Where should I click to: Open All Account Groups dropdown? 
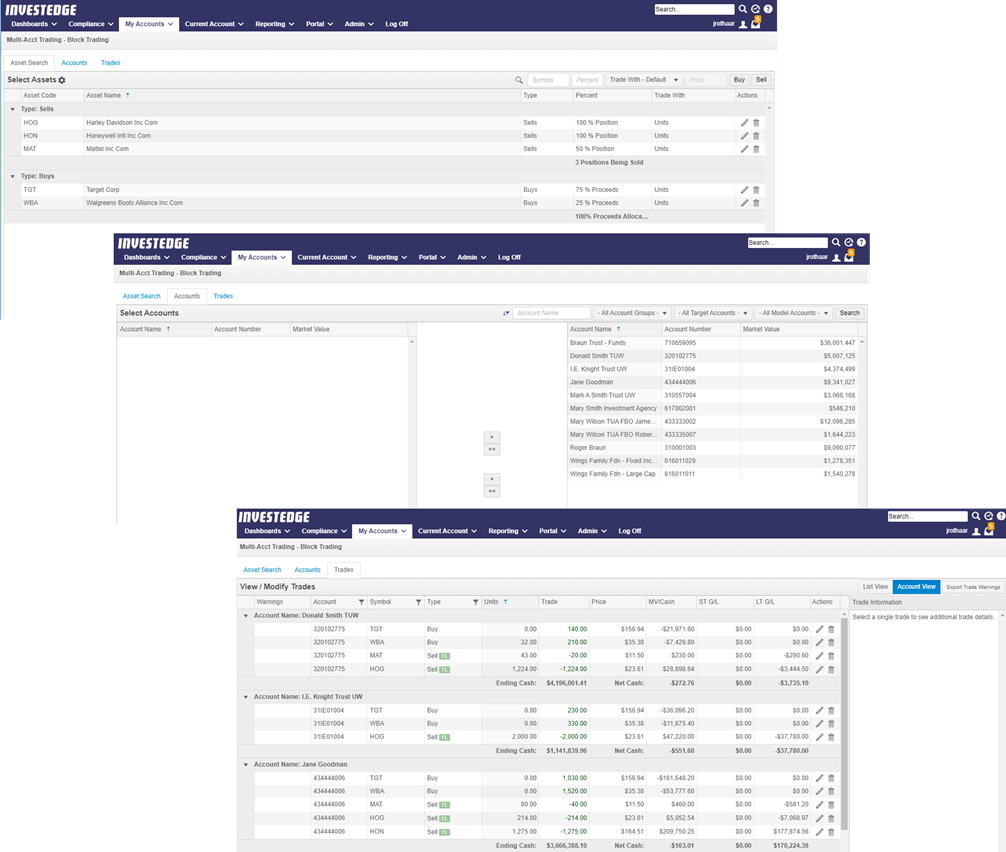tap(632, 313)
